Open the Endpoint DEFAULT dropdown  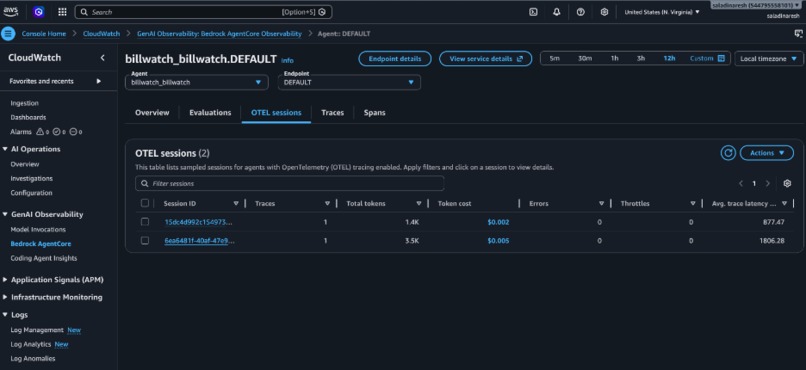[x=350, y=82]
